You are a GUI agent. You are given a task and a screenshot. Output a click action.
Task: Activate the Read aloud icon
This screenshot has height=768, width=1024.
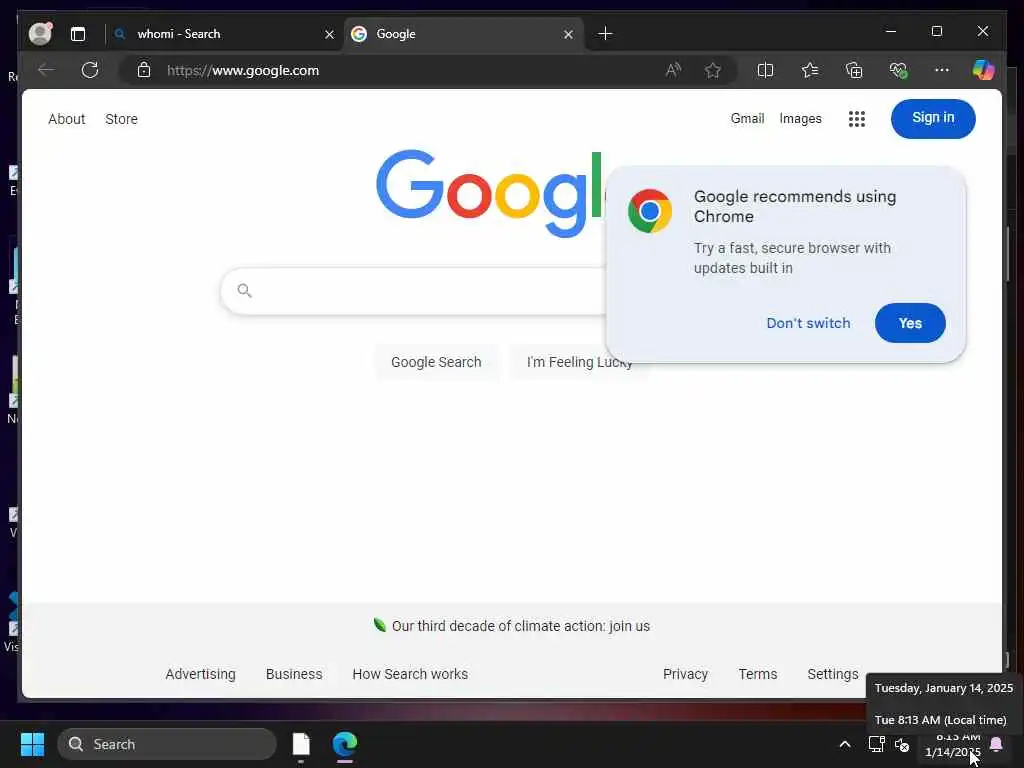coord(673,70)
